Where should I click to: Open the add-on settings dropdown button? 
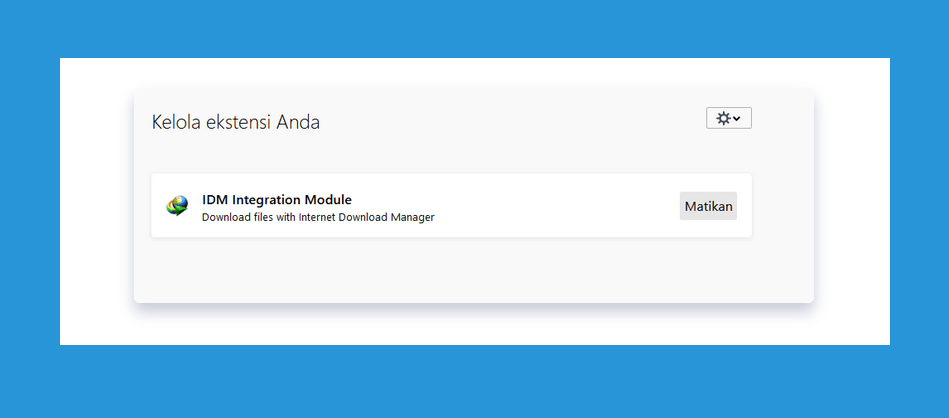click(x=729, y=118)
